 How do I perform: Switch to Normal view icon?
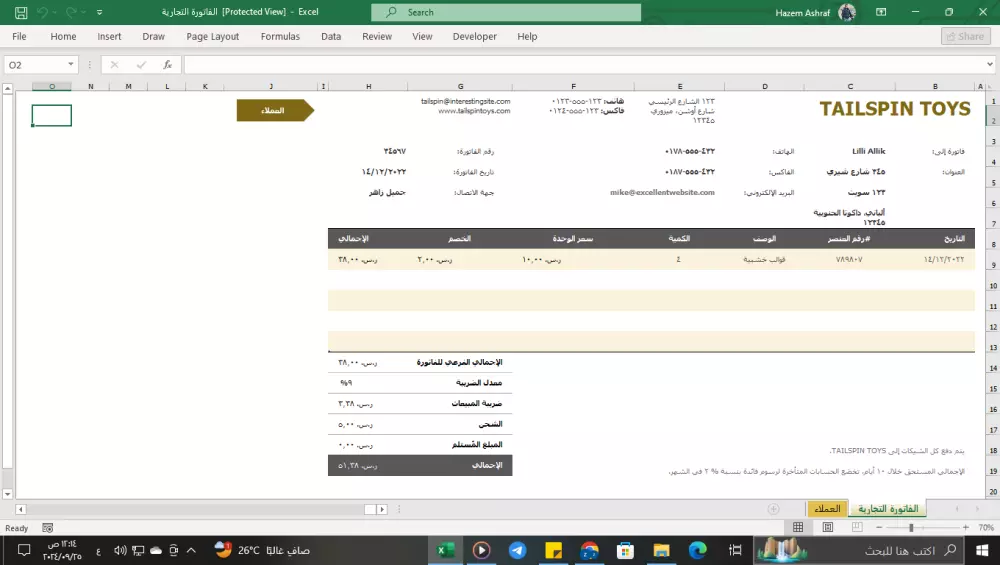798,527
